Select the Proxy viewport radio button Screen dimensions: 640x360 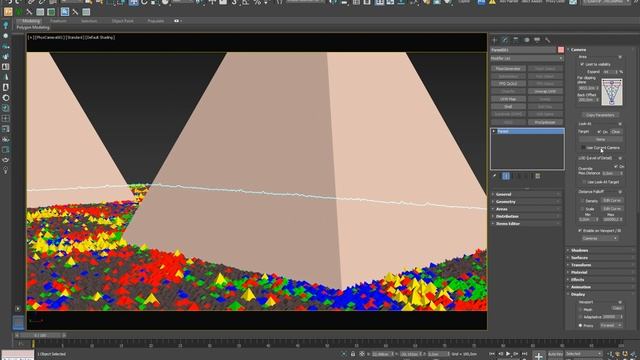pyautogui.click(x=580, y=325)
